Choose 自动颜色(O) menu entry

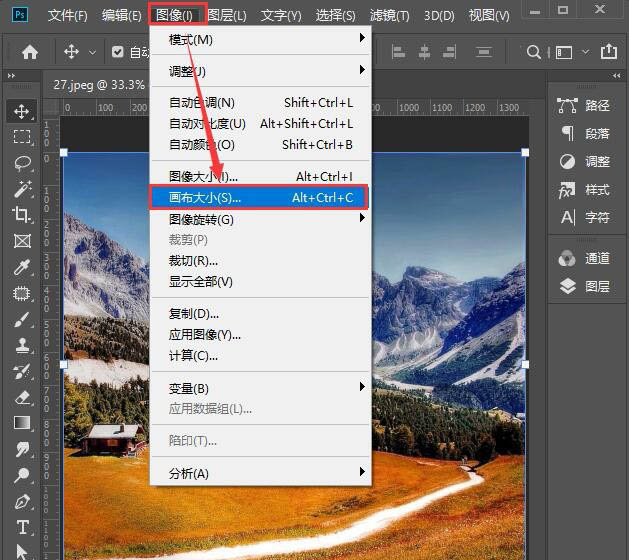tap(260, 144)
